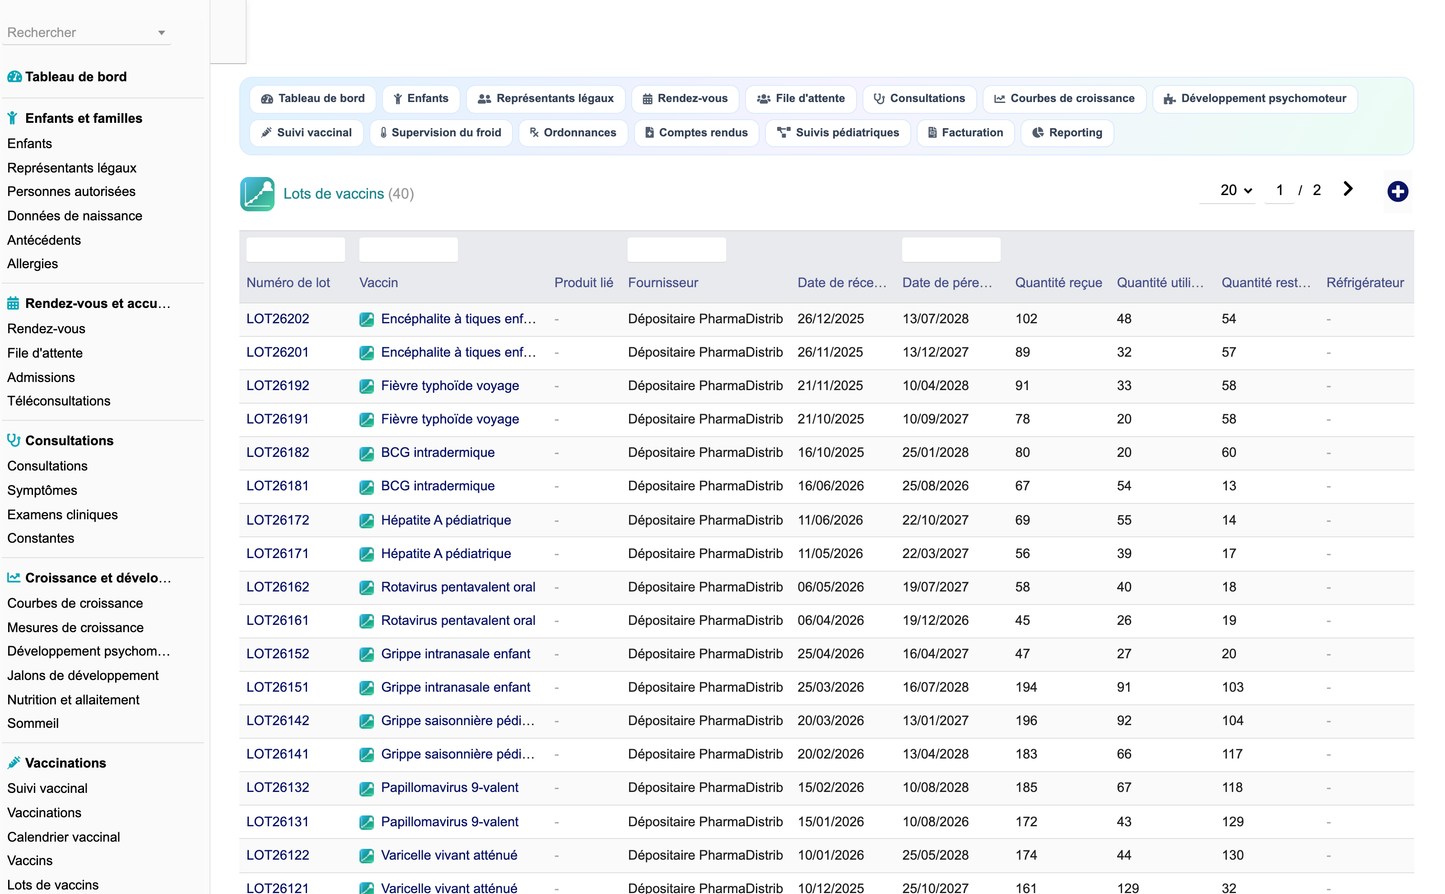
Task: Open the Reporting tab
Action: (x=1067, y=133)
